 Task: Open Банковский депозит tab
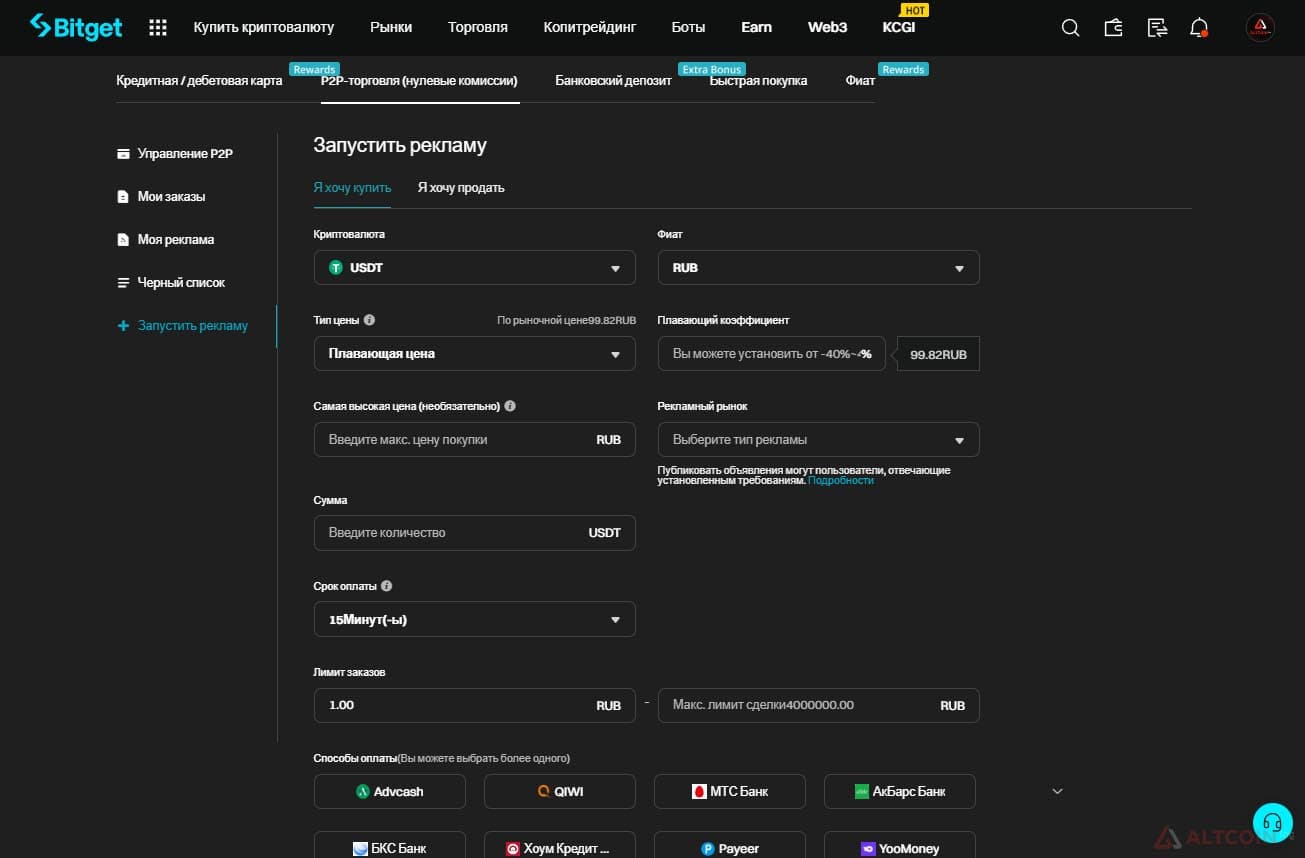(613, 80)
